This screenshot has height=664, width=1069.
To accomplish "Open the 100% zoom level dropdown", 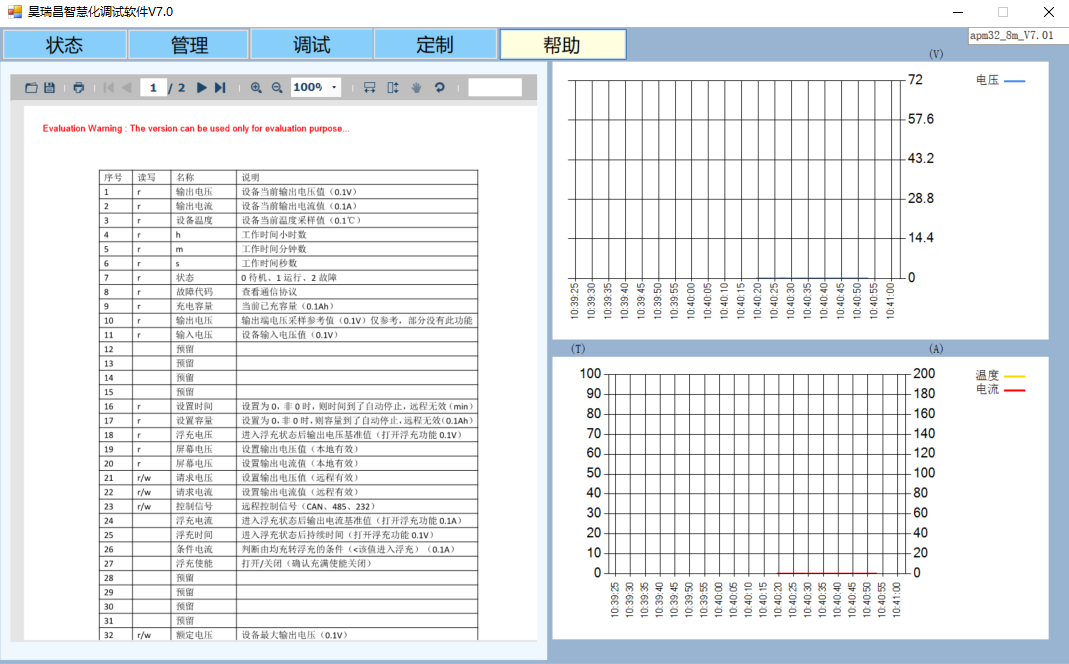I will pyautogui.click(x=334, y=88).
